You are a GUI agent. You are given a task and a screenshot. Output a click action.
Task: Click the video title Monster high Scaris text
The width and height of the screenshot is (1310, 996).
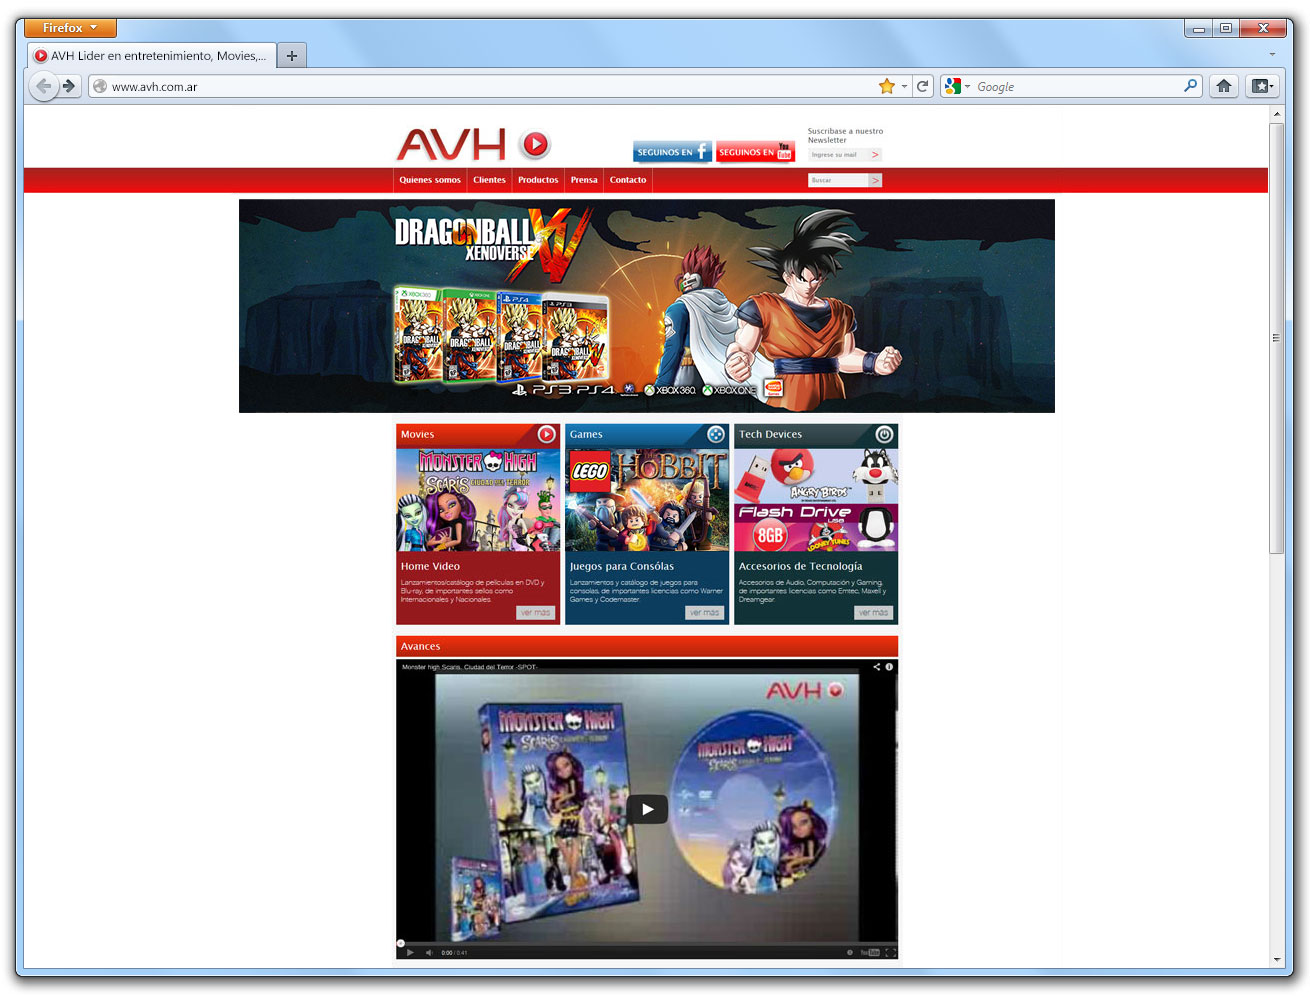pyautogui.click(x=469, y=667)
